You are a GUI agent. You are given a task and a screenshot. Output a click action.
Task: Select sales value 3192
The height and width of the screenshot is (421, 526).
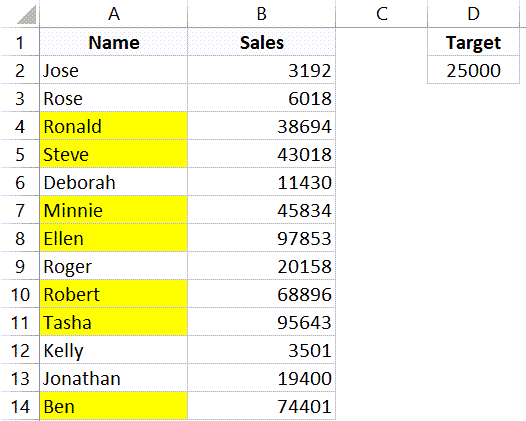[261, 70]
